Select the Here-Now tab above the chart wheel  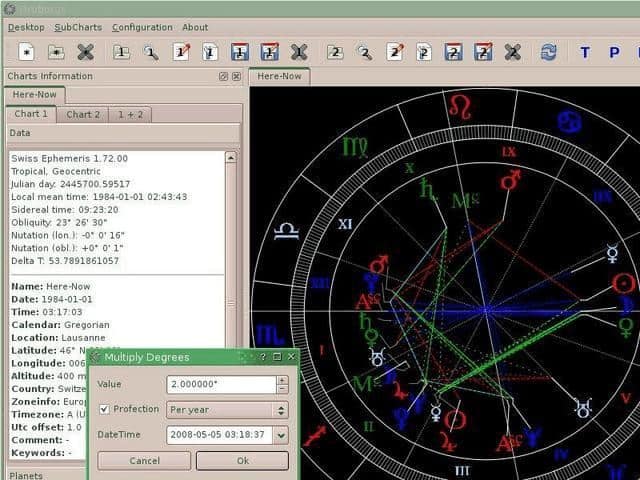click(x=279, y=76)
